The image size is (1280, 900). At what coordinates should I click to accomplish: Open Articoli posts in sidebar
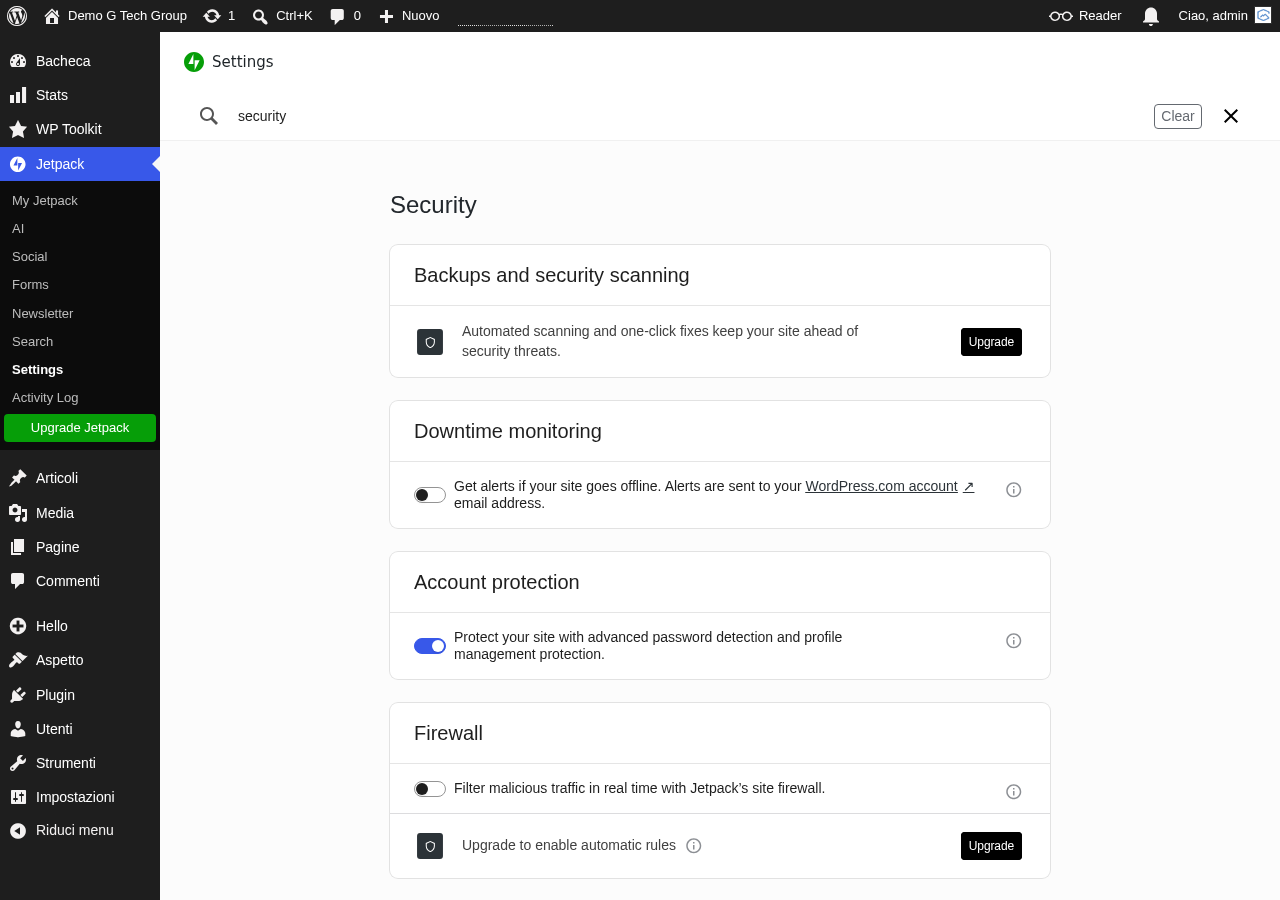tap(80, 478)
